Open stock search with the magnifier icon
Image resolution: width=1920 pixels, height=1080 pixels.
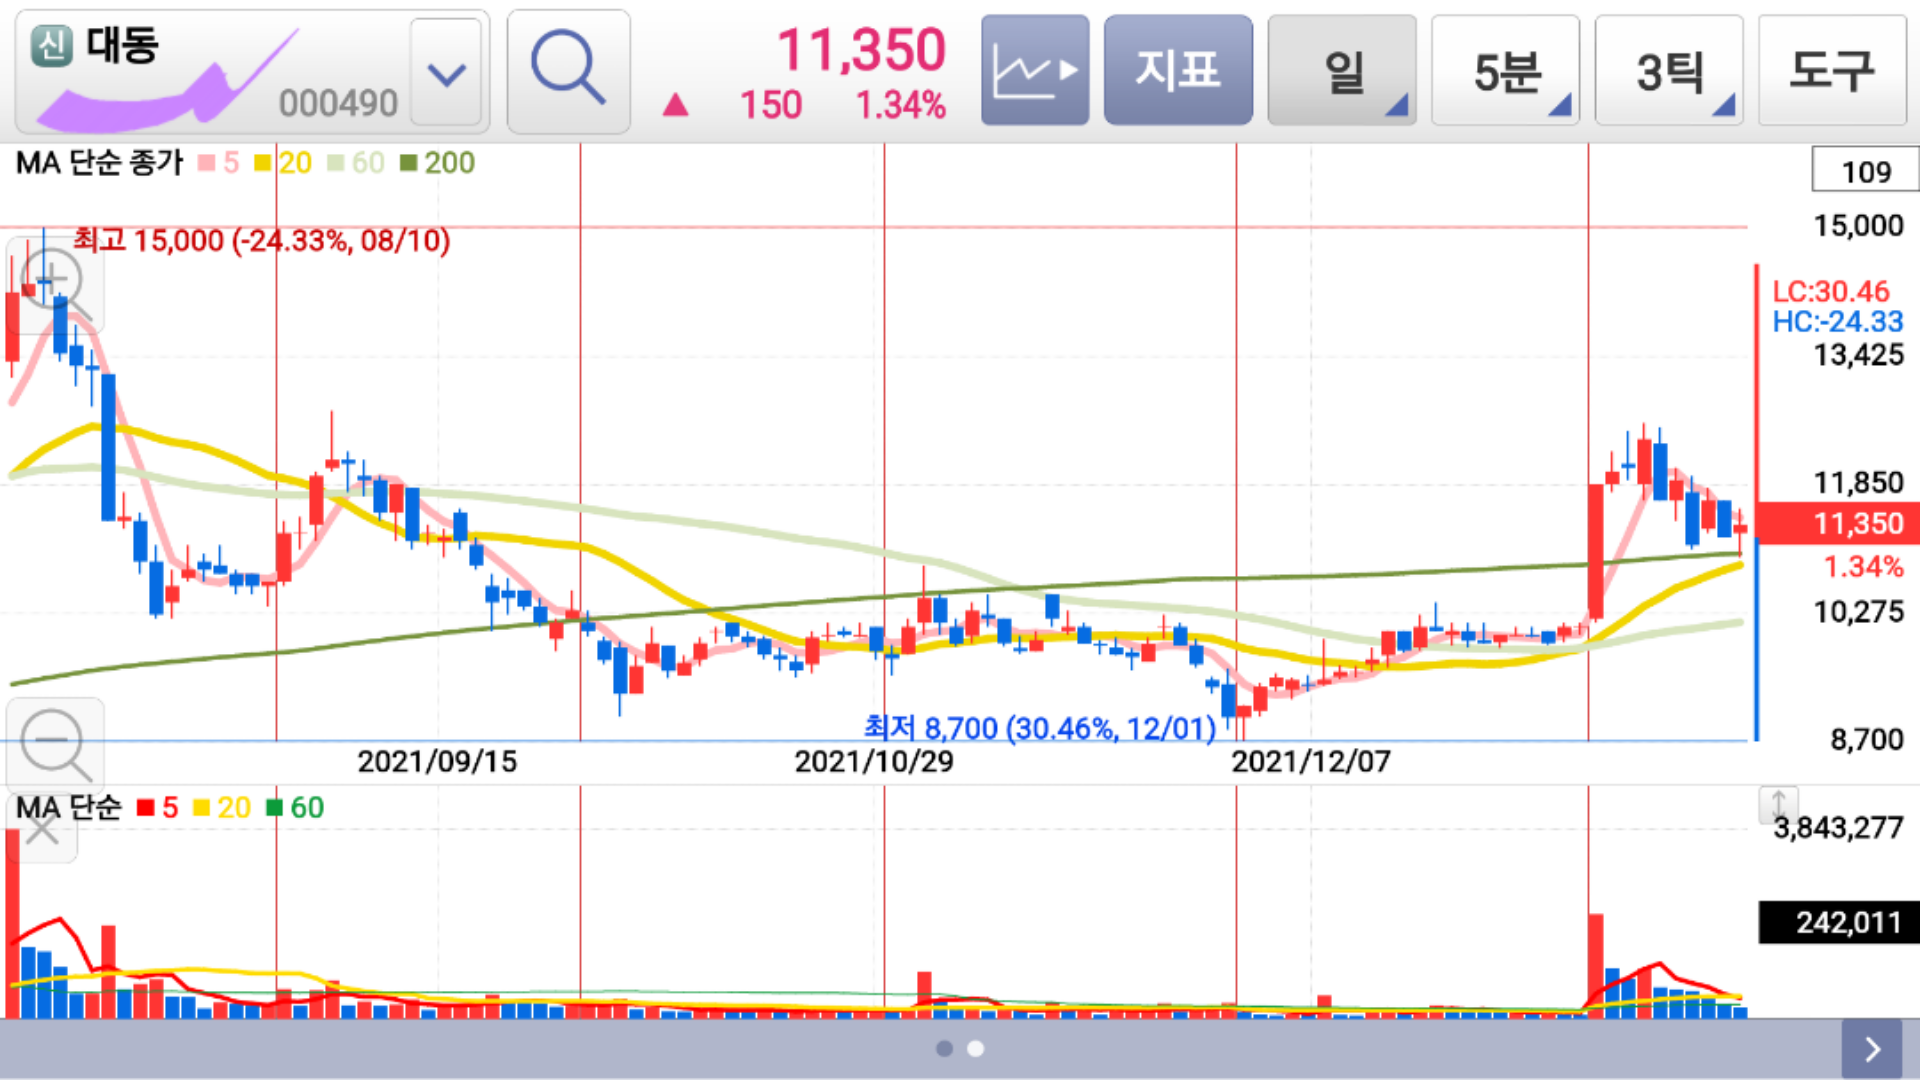(x=568, y=72)
